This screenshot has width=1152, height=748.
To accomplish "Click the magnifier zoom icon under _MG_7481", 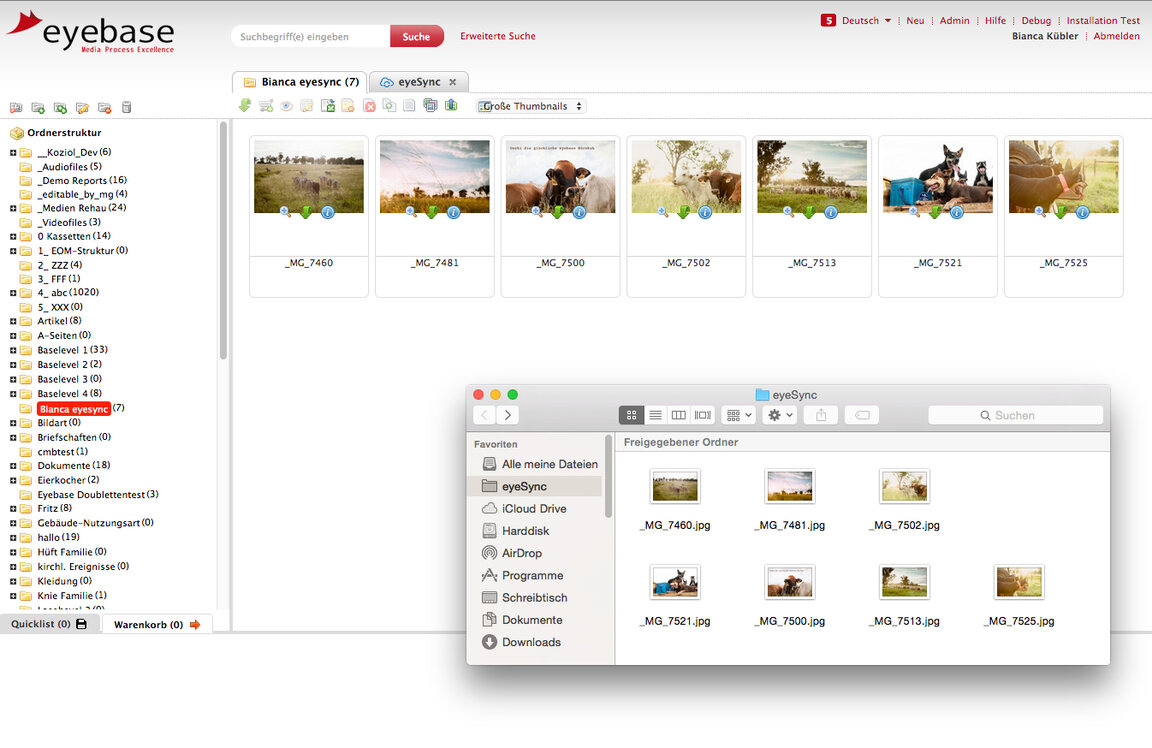I will 411,212.
